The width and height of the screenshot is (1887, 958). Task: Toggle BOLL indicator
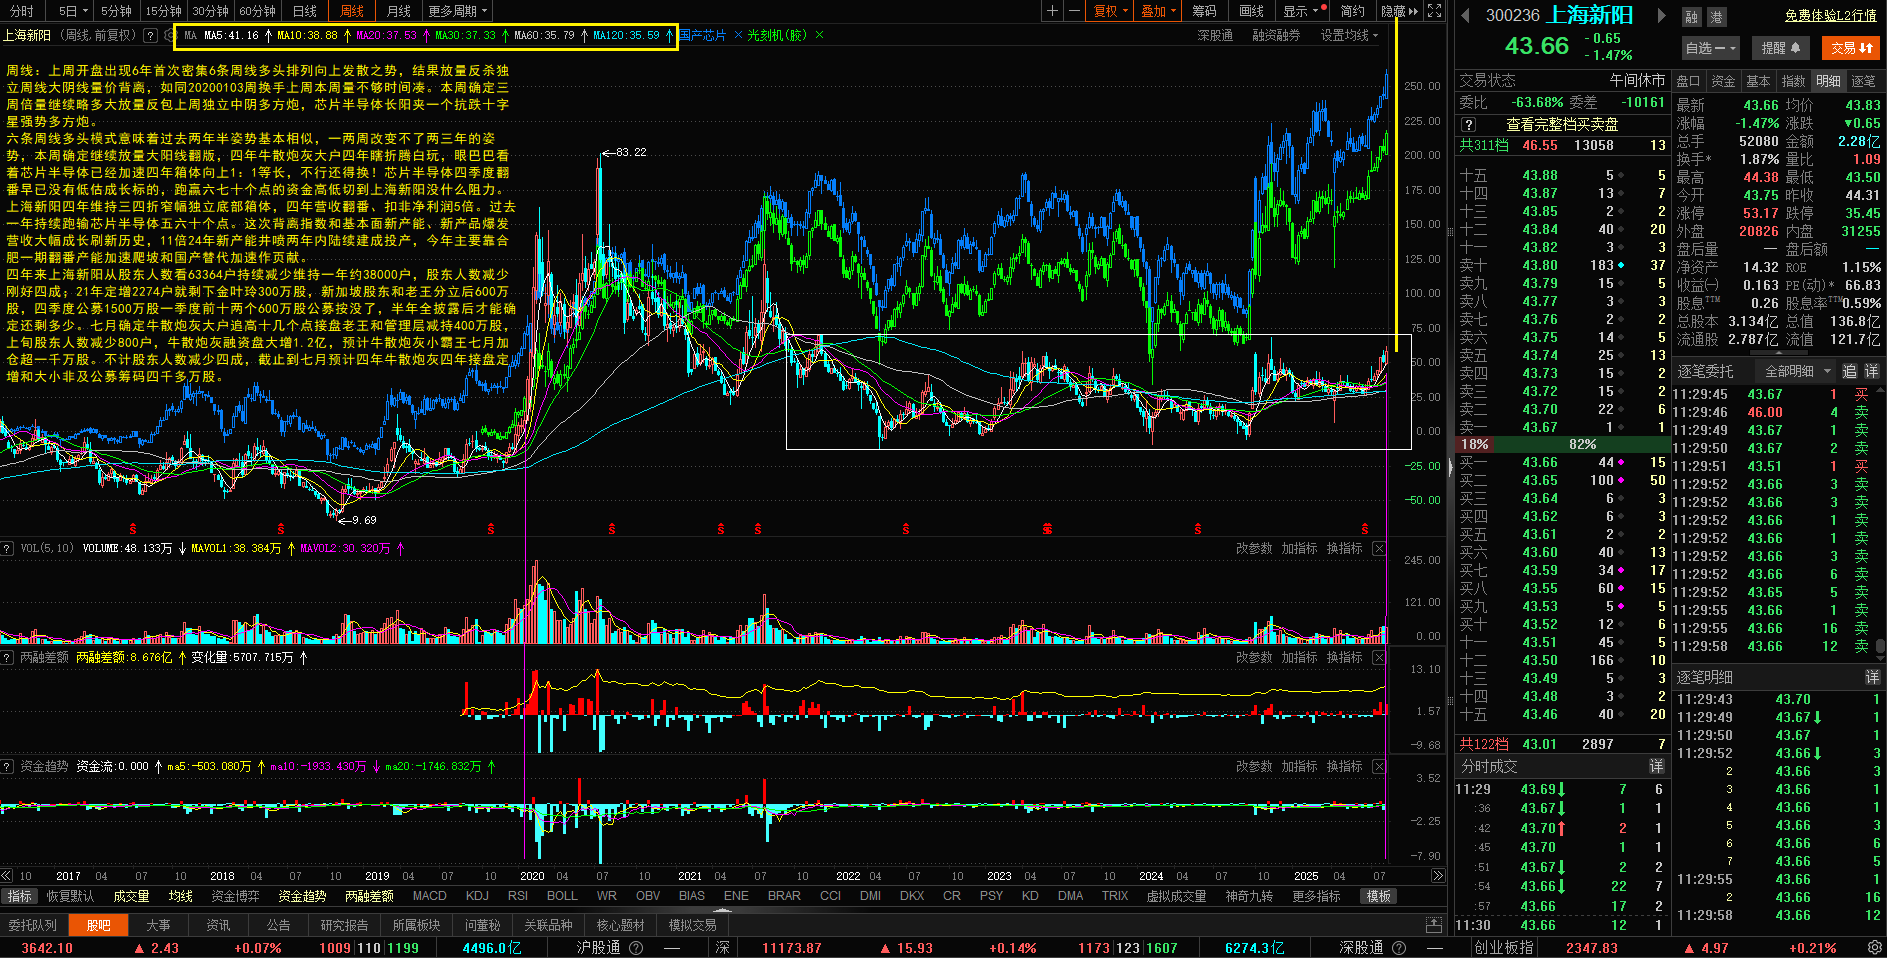[562, 896]
